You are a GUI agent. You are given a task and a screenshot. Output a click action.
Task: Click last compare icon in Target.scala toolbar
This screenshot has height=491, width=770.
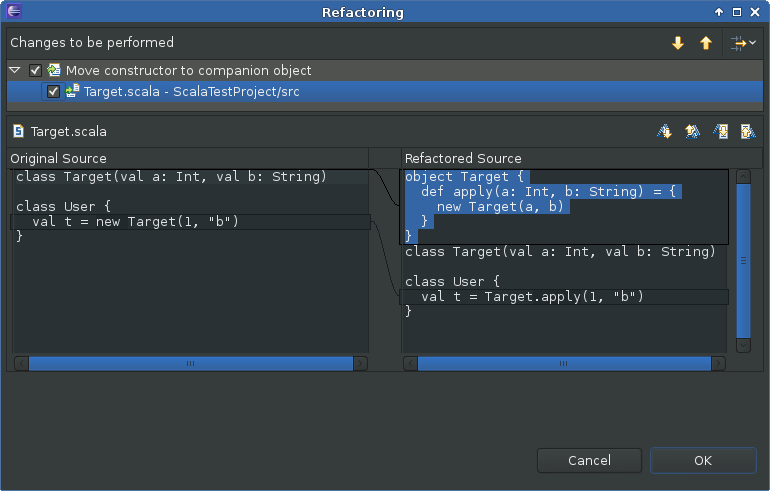[746, 131]
